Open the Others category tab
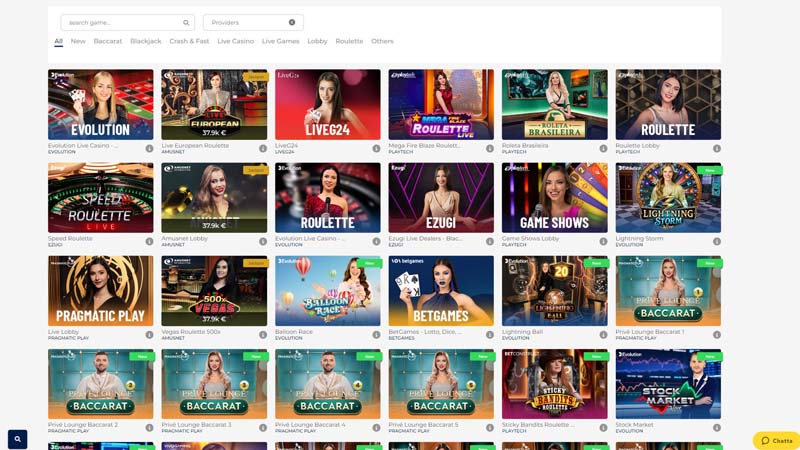800x450 pixels. point(382,41)
